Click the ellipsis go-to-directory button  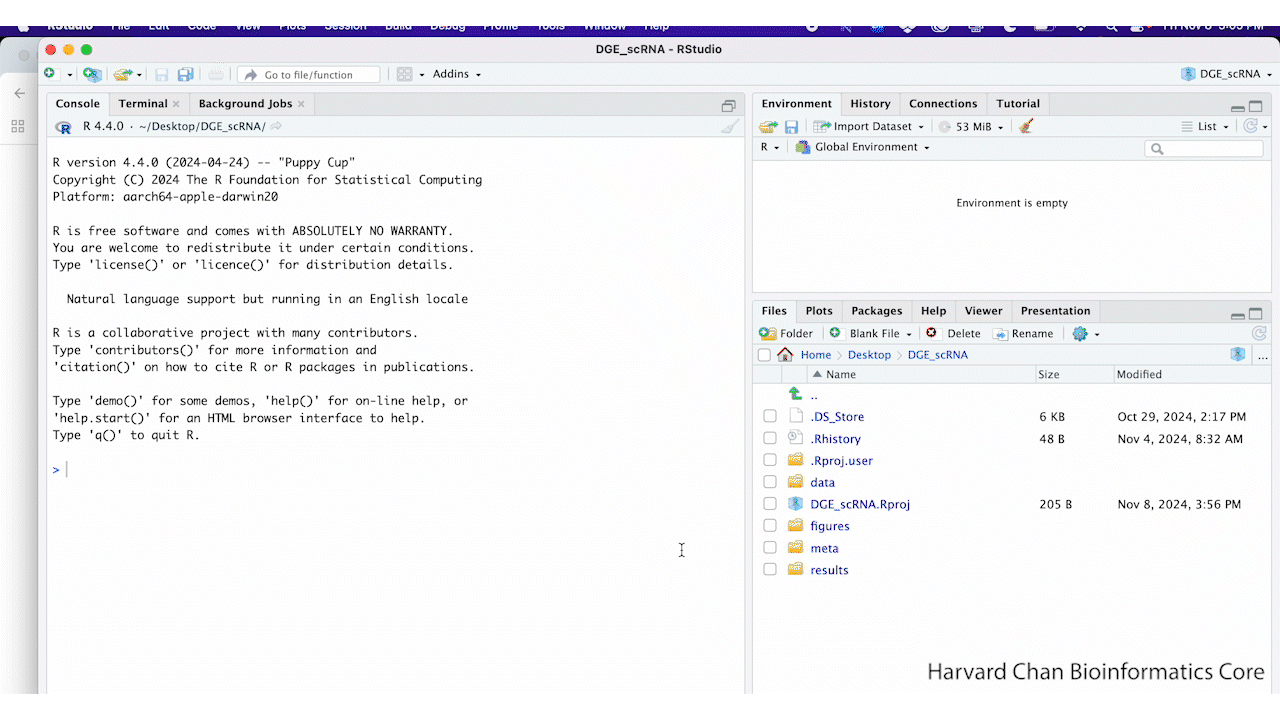click(x=1262, y=355)
